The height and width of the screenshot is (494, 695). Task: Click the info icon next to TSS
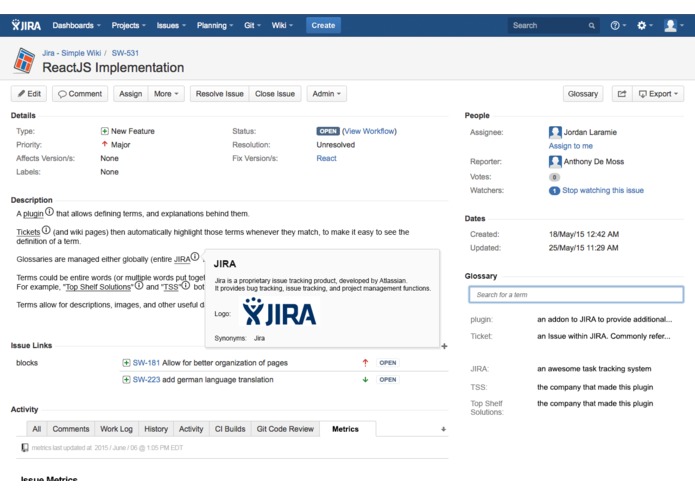(186, 285)
